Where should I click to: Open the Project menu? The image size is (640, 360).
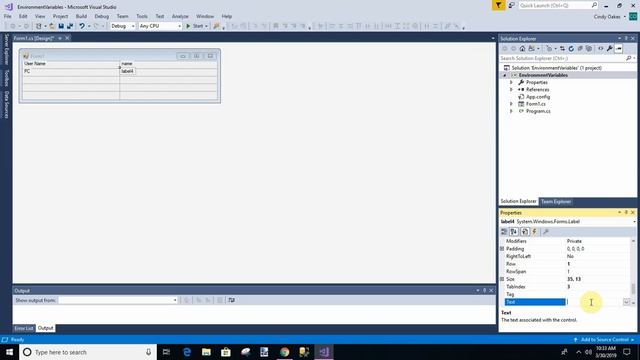point(60,16)
